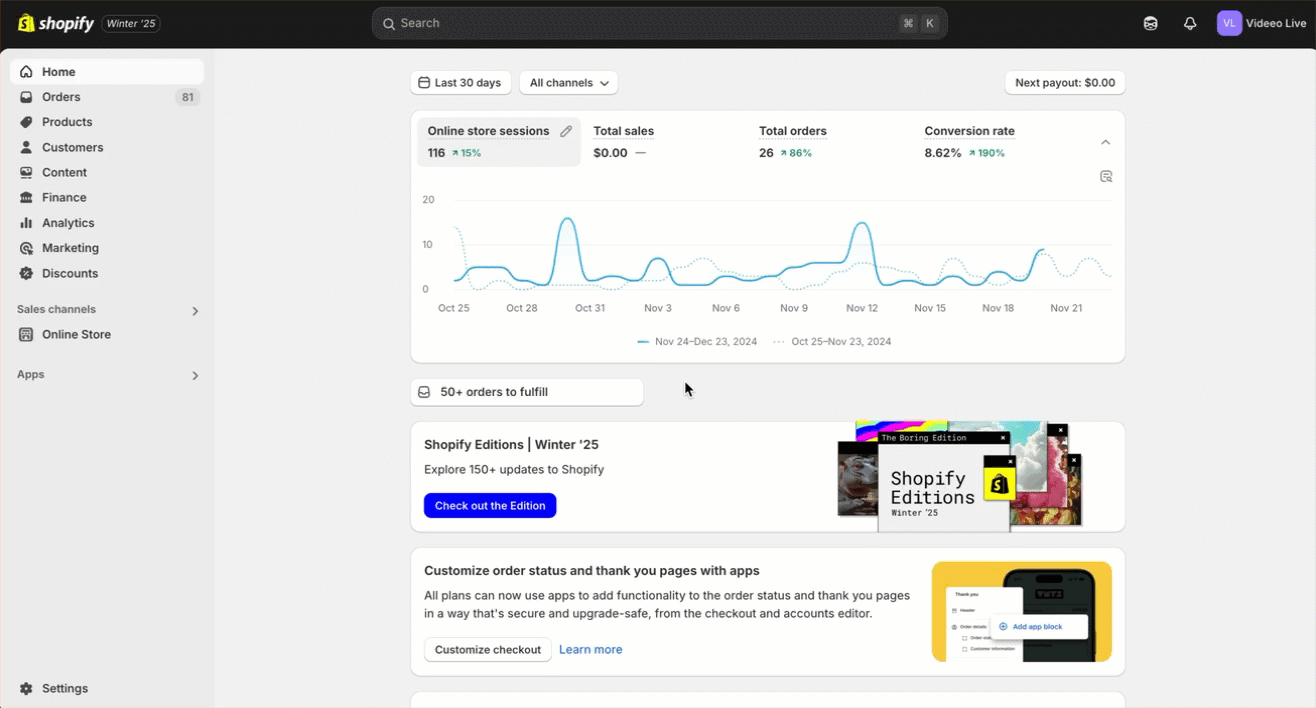The height and width of the screenshot is (708, 1316).
Task: Follow the Learn more link
Action: point(590,649)
